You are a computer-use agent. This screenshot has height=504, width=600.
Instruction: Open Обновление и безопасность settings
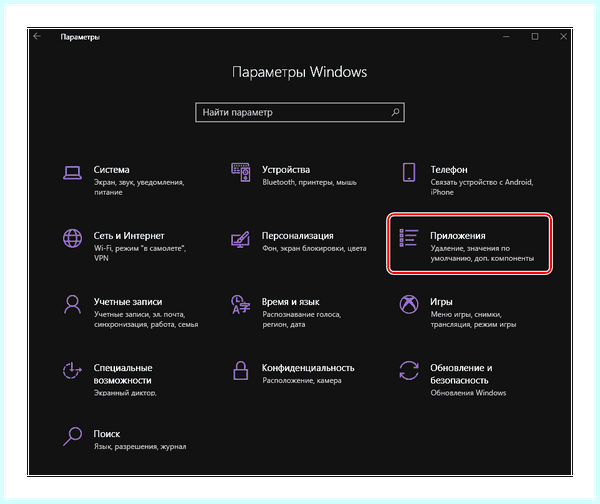point(470,379)
